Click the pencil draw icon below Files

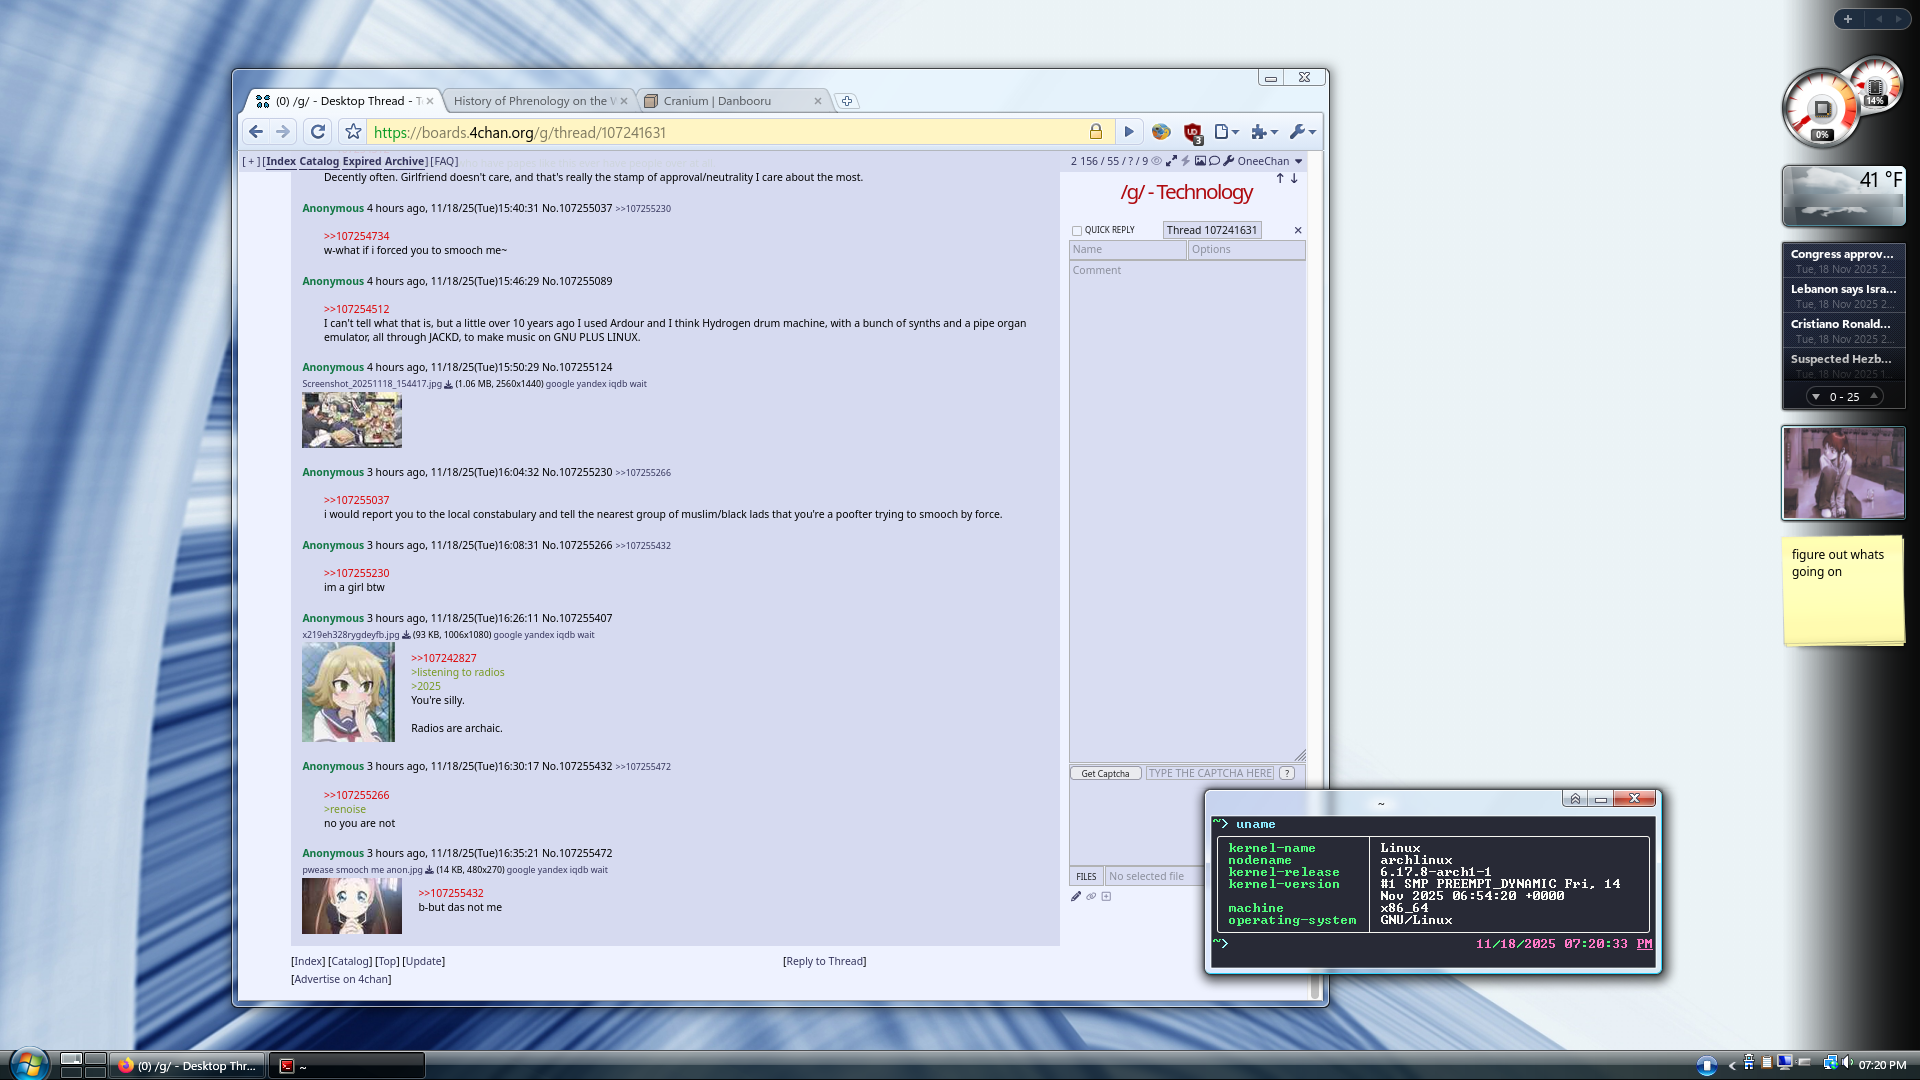tap(1076, 896)
